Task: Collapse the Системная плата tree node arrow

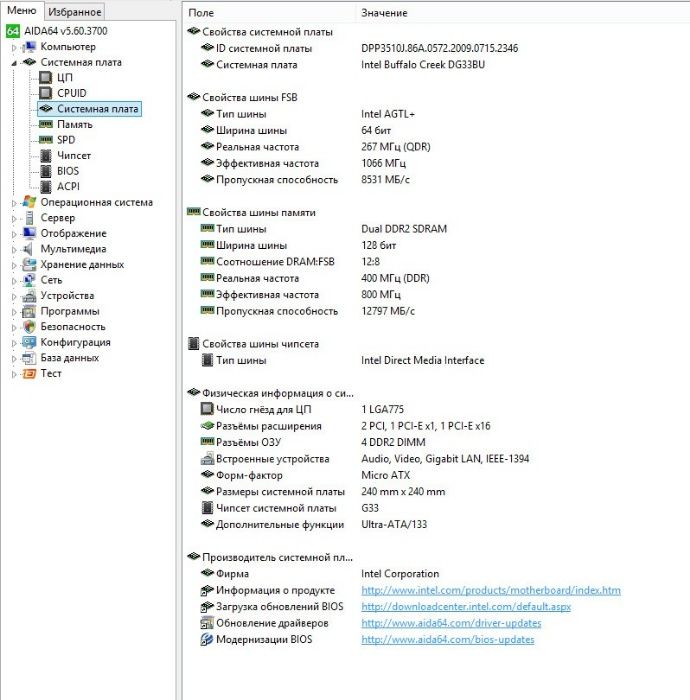Action: [x=14, y=63]
